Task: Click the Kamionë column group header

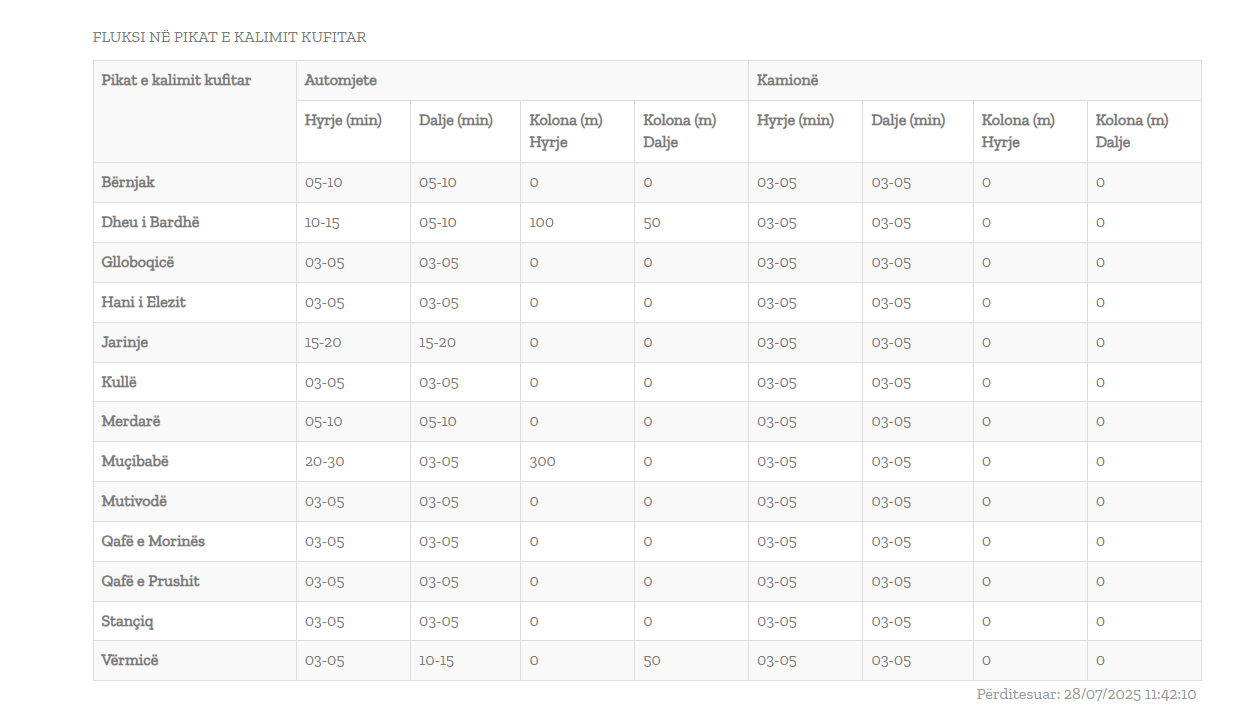Action: (x=787, y=80)
